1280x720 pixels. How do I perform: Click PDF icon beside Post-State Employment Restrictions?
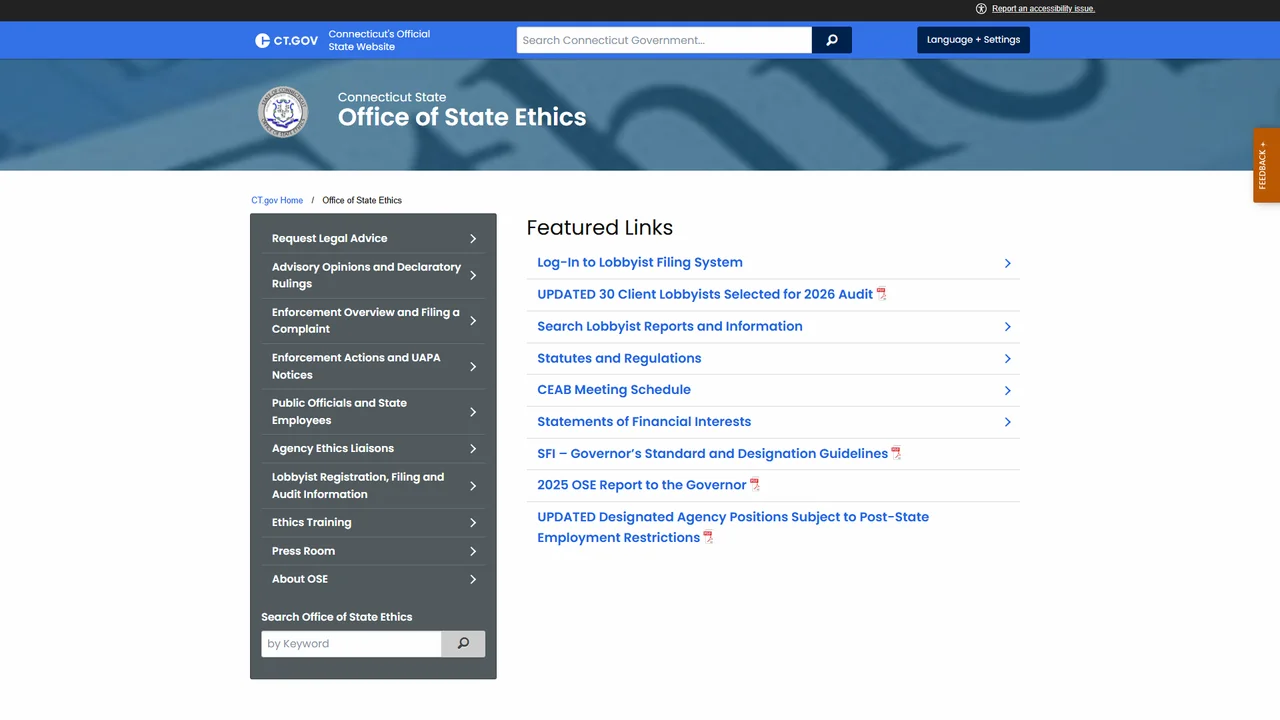(708, 538)
